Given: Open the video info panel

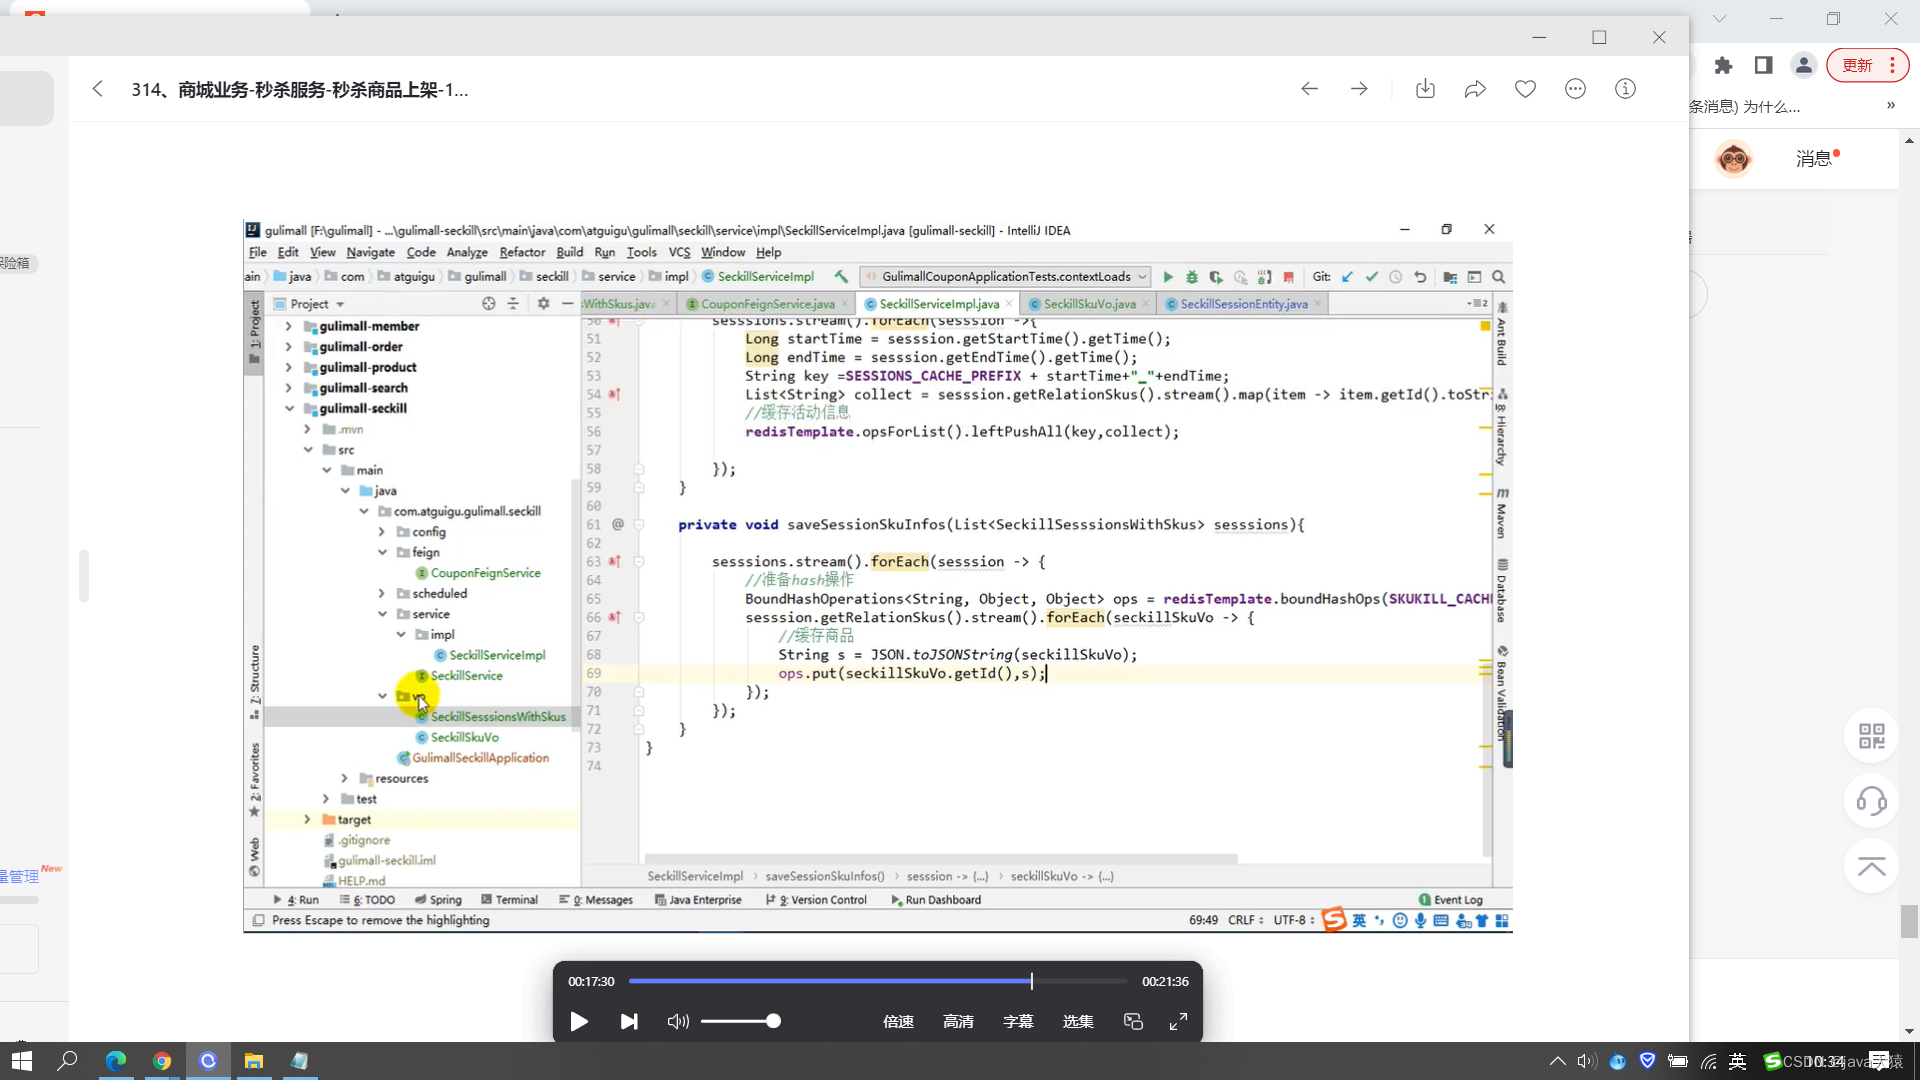Looking at the screenshot, I should (1625, 89).
